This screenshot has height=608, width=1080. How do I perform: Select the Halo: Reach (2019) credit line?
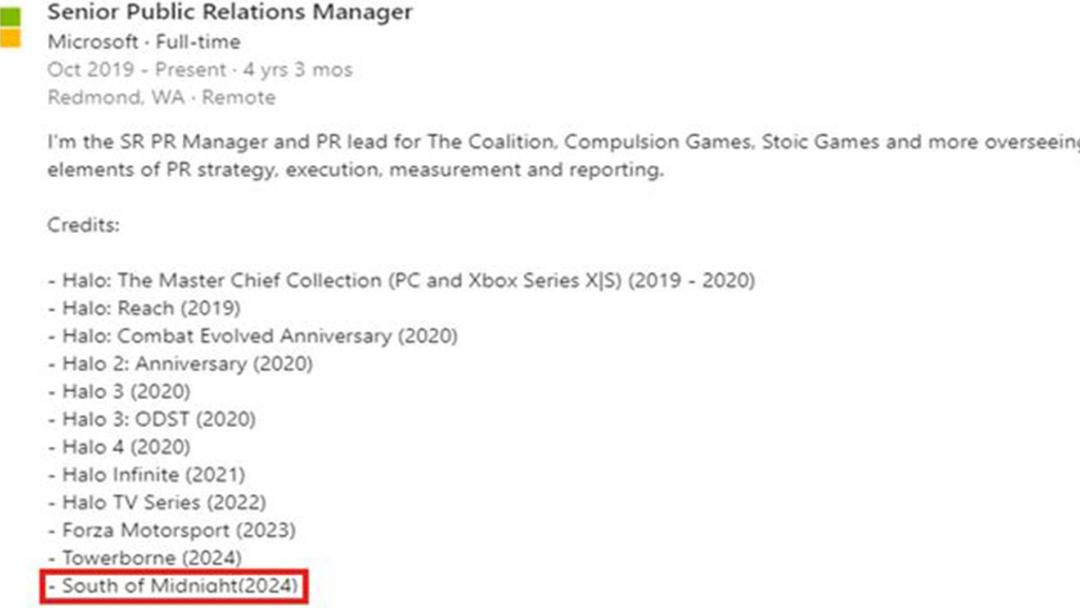(144, 308)
